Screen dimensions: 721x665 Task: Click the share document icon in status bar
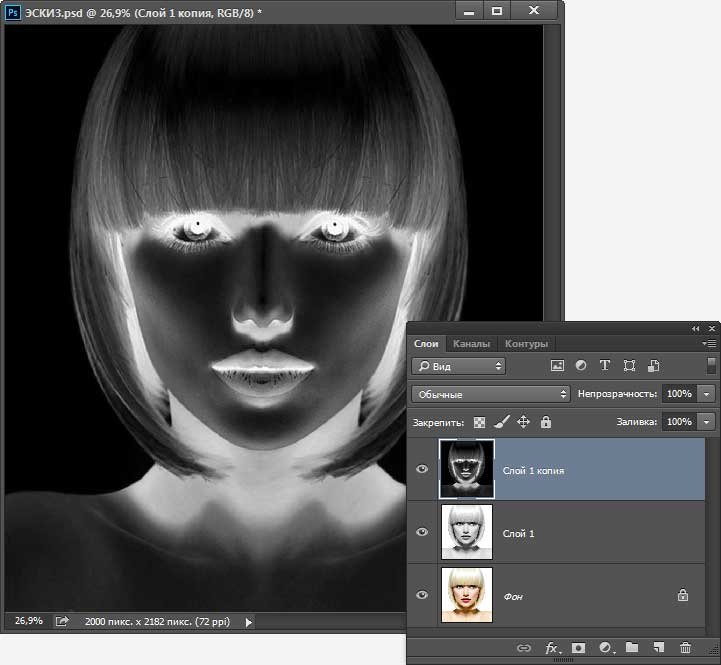pos(62,621)
